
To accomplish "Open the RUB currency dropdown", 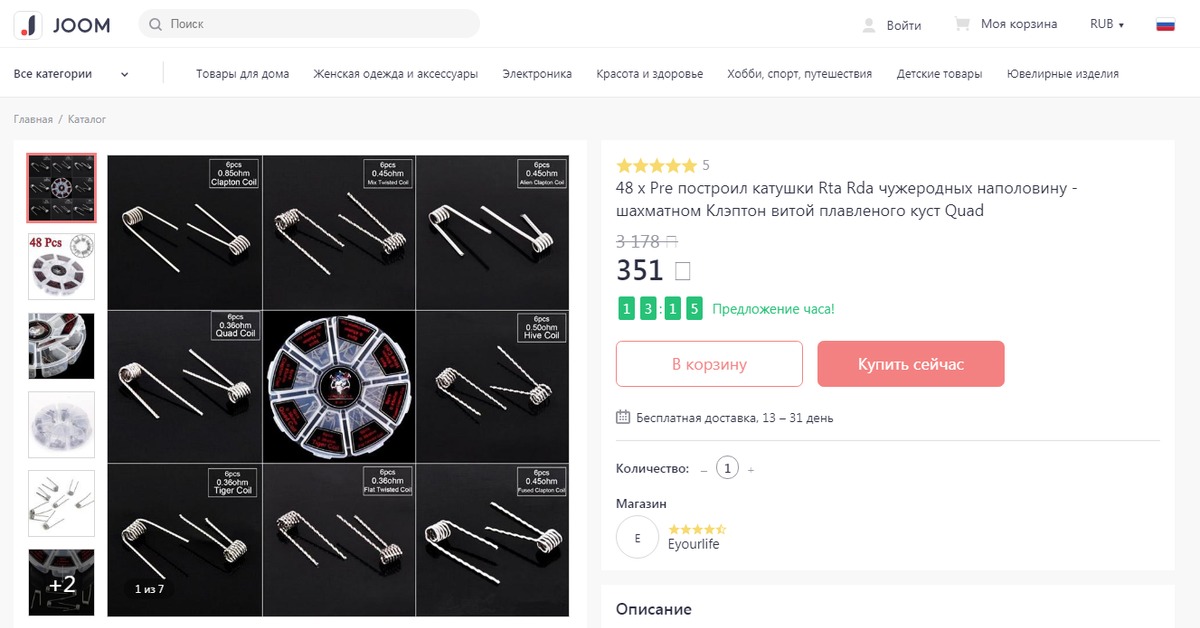I will click(x=1107, y=25).
